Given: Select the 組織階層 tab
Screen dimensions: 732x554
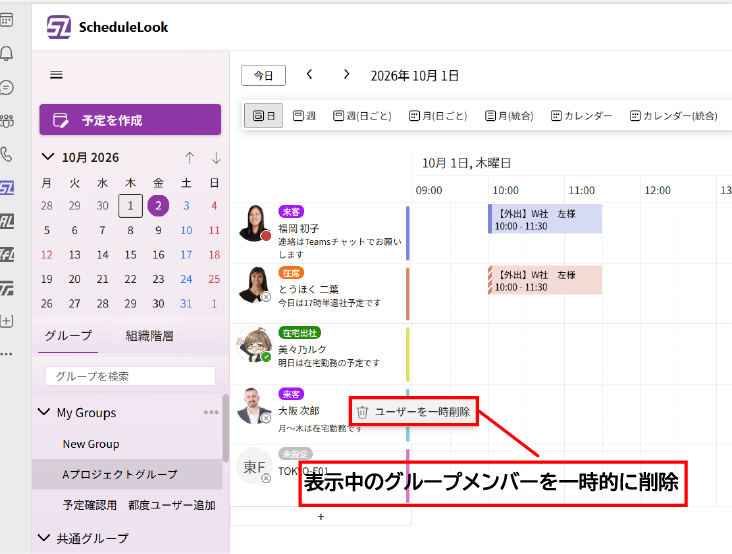Looking at the screenshot, I should [x=149, y=336].
